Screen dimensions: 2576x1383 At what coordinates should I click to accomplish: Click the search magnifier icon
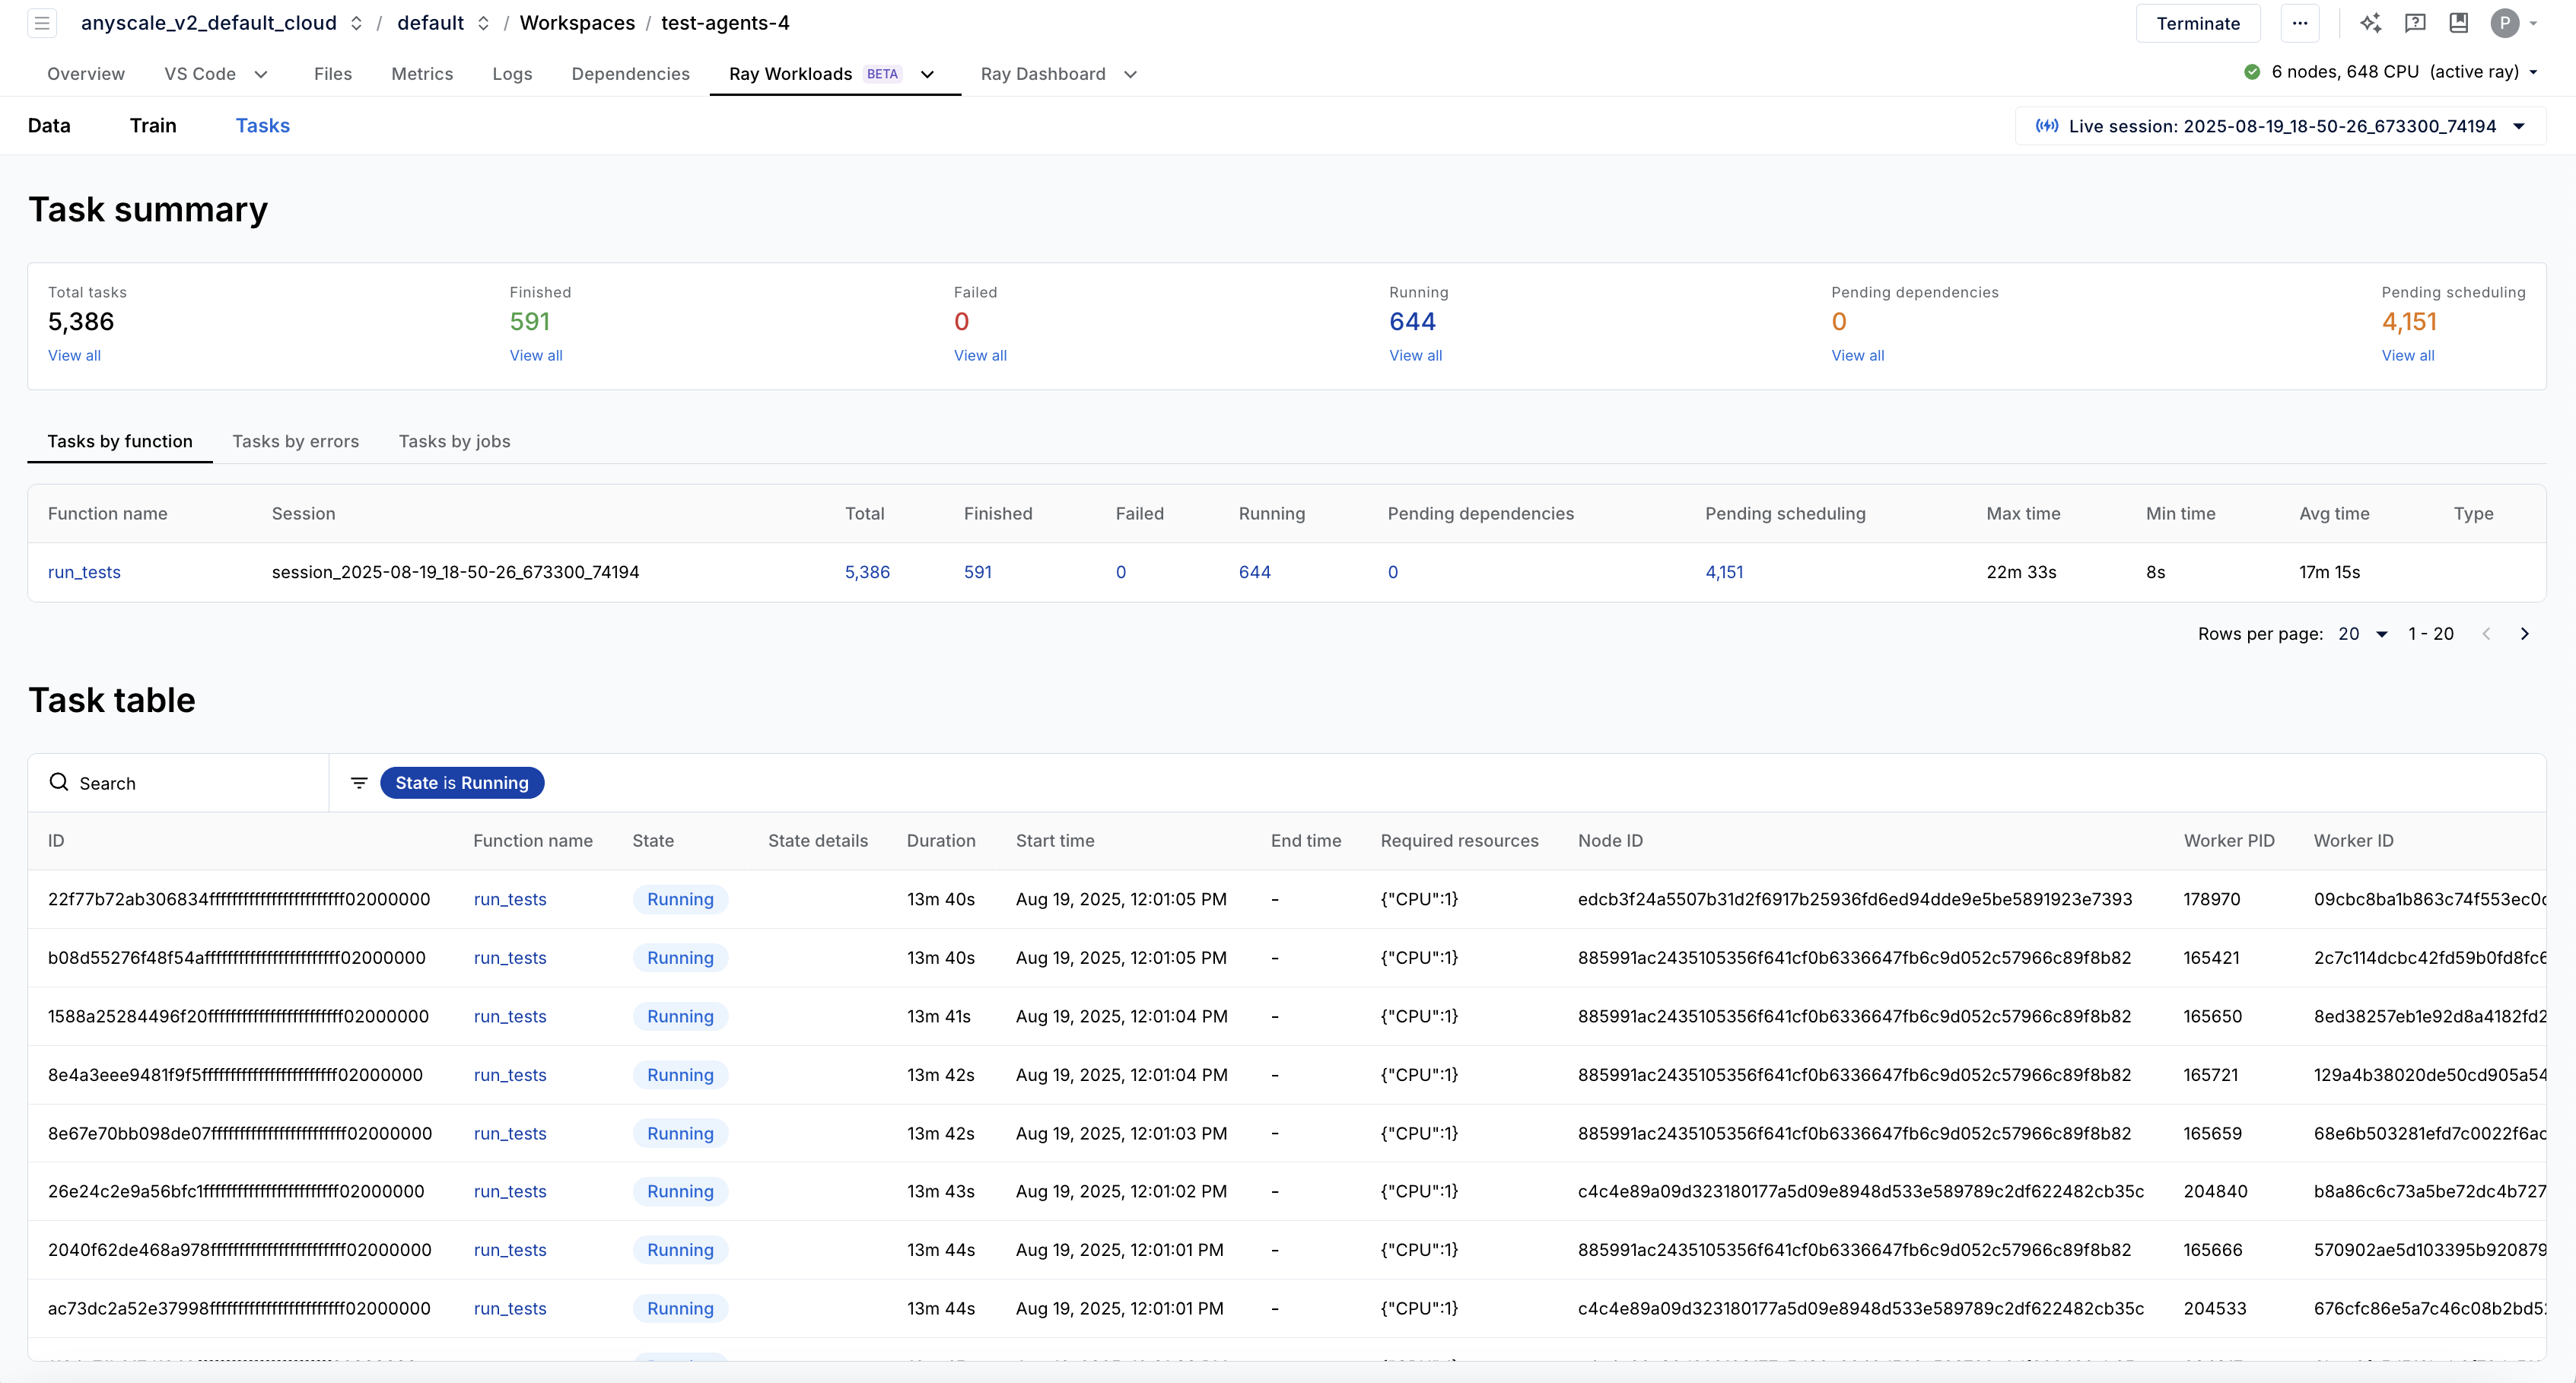click(x=60, y=782)
